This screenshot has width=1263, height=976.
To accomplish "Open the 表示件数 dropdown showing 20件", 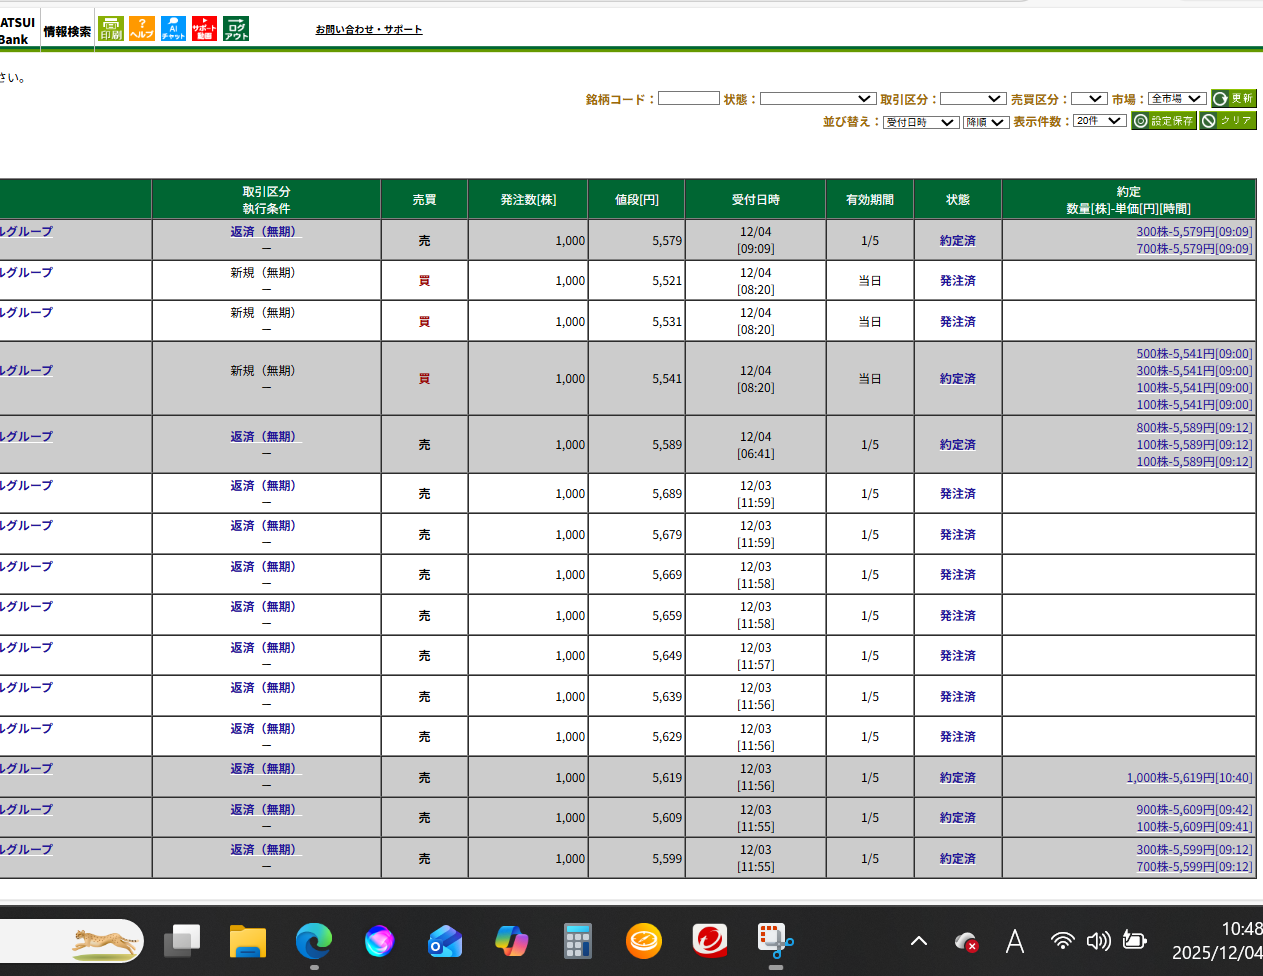I will 1099,120.
